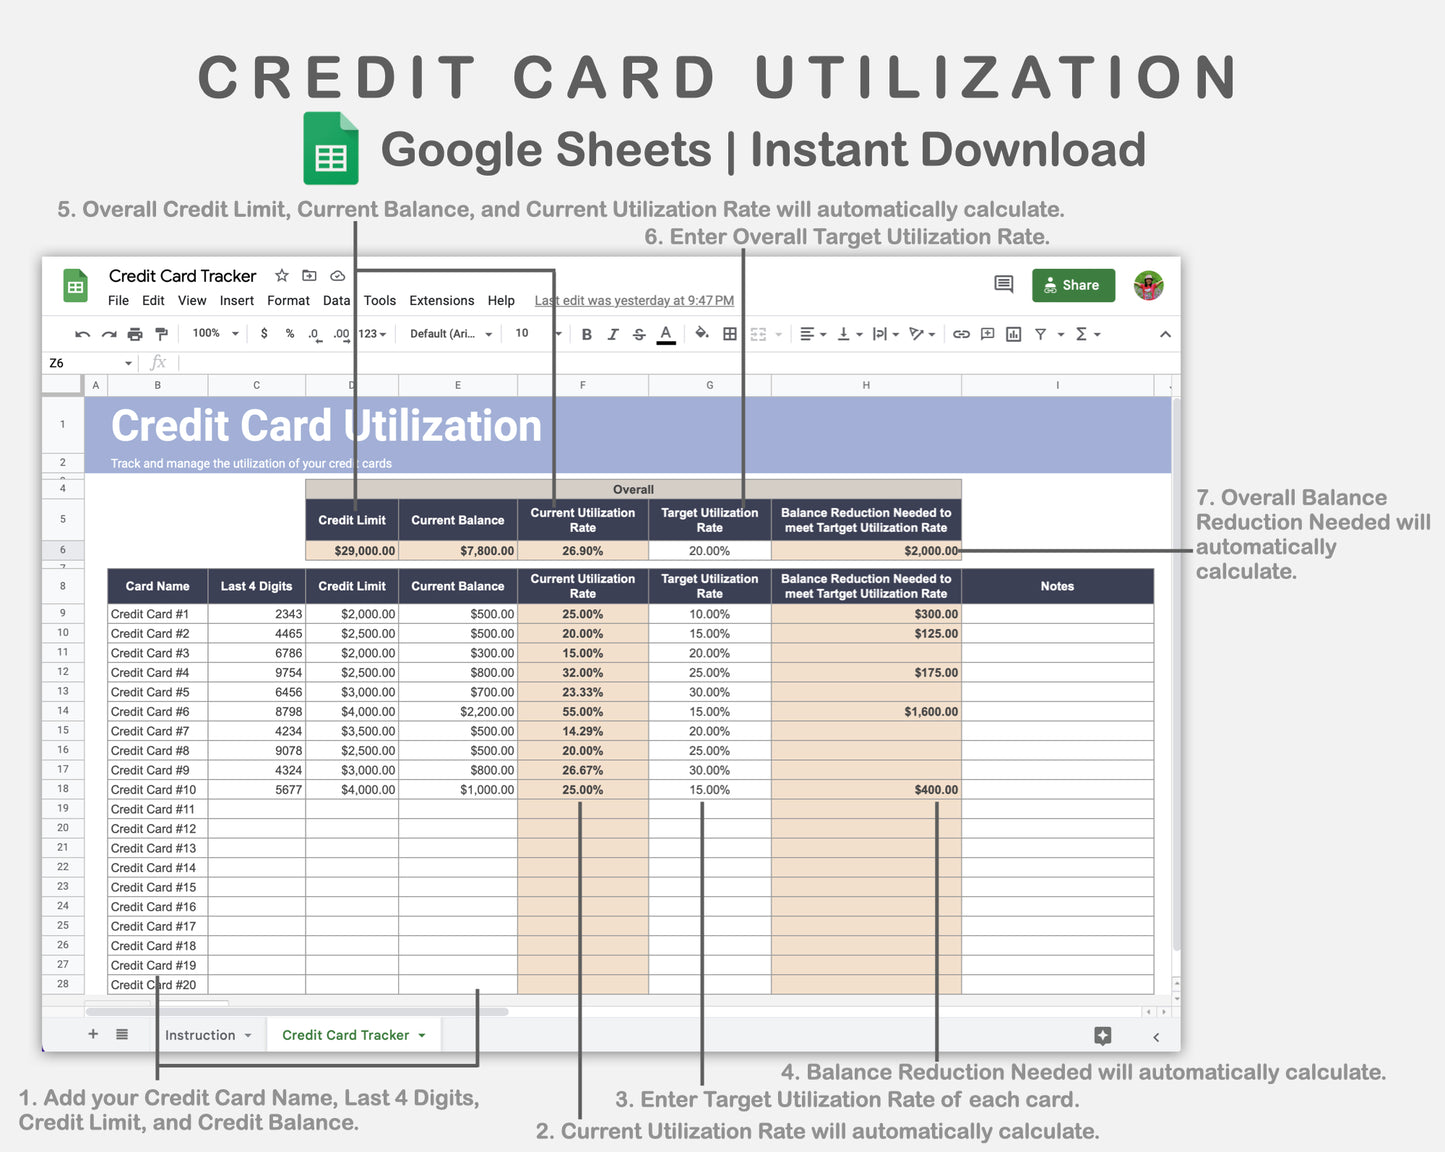Select the Paint format tool

pyautogui.click(x=161, y=334)
